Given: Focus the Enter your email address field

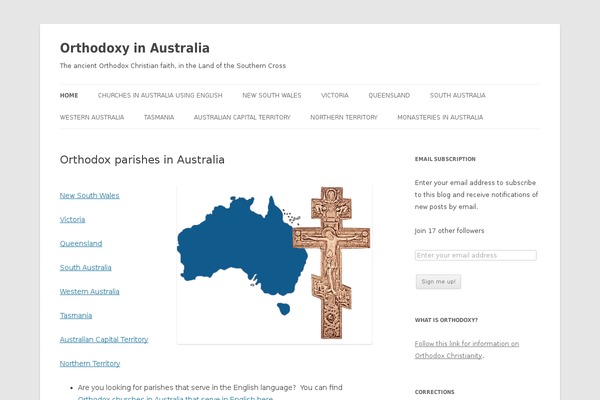Looking at the screenshot, I should coord(476,255).
